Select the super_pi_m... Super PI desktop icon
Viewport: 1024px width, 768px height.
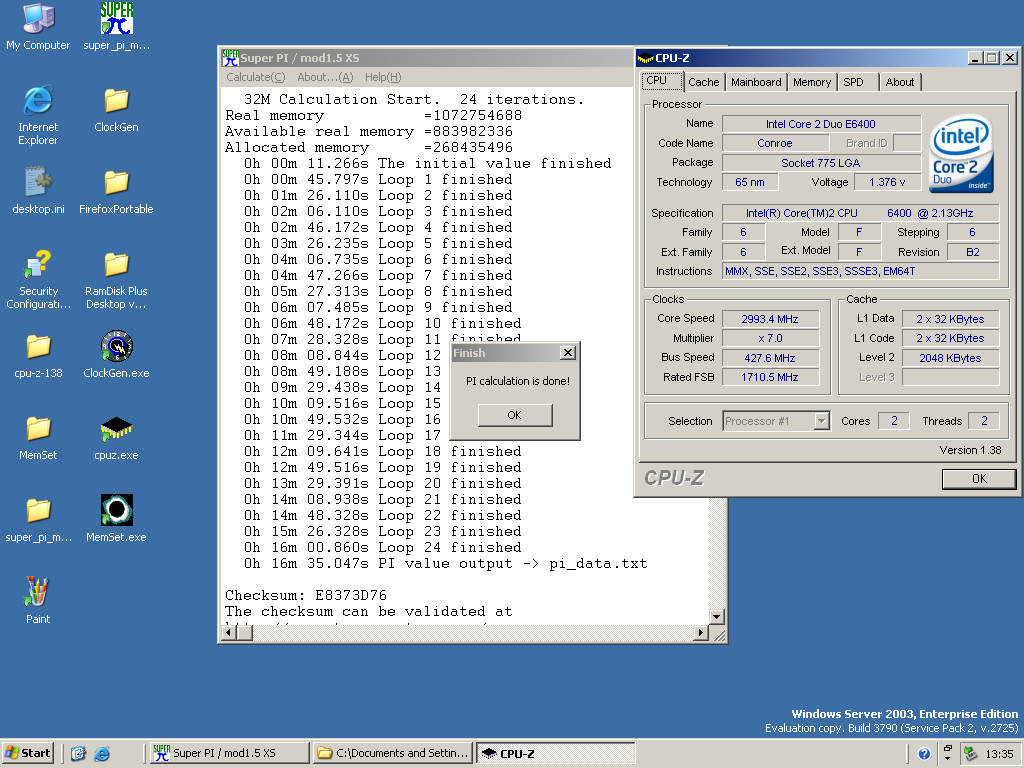(x=116, y=27)
